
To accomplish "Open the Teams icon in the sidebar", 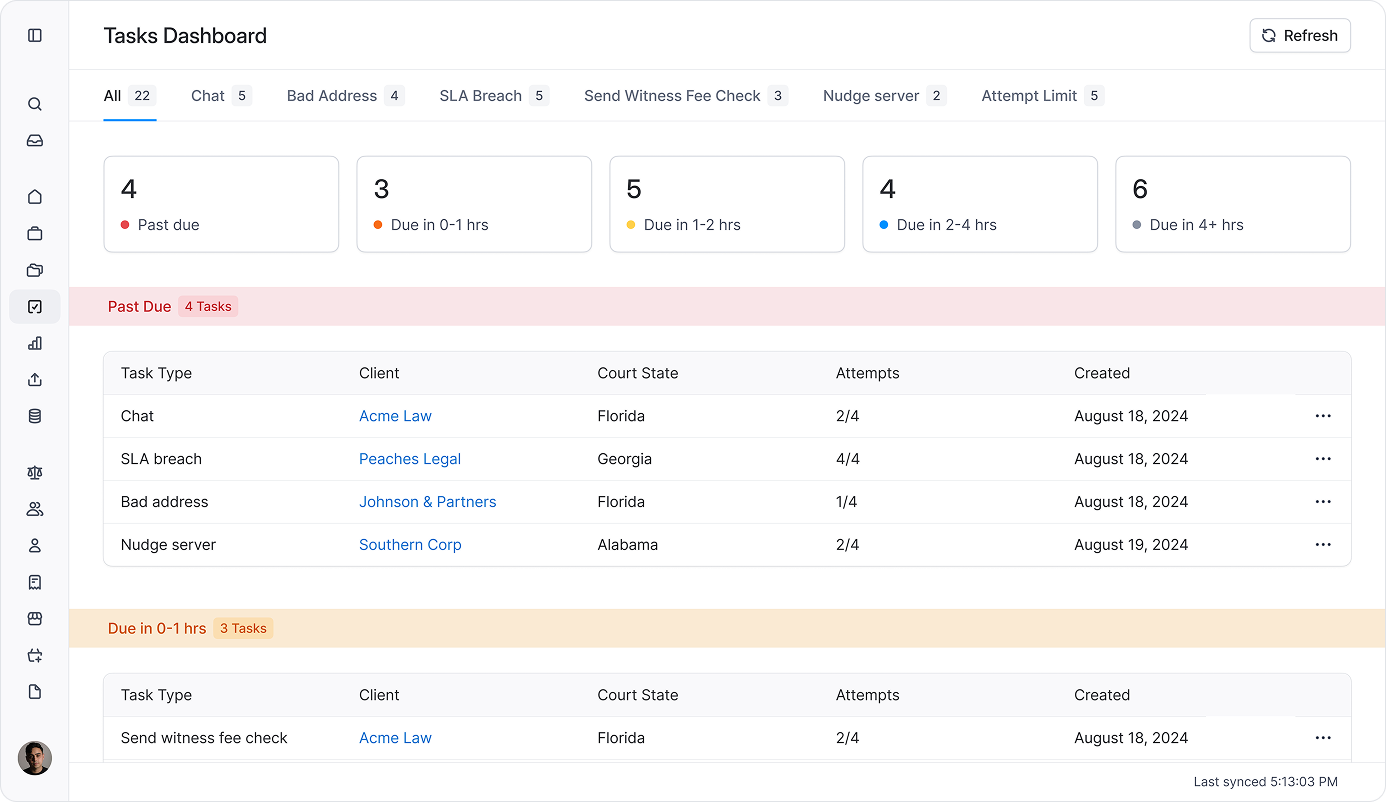I will click(x=35, y=508).
